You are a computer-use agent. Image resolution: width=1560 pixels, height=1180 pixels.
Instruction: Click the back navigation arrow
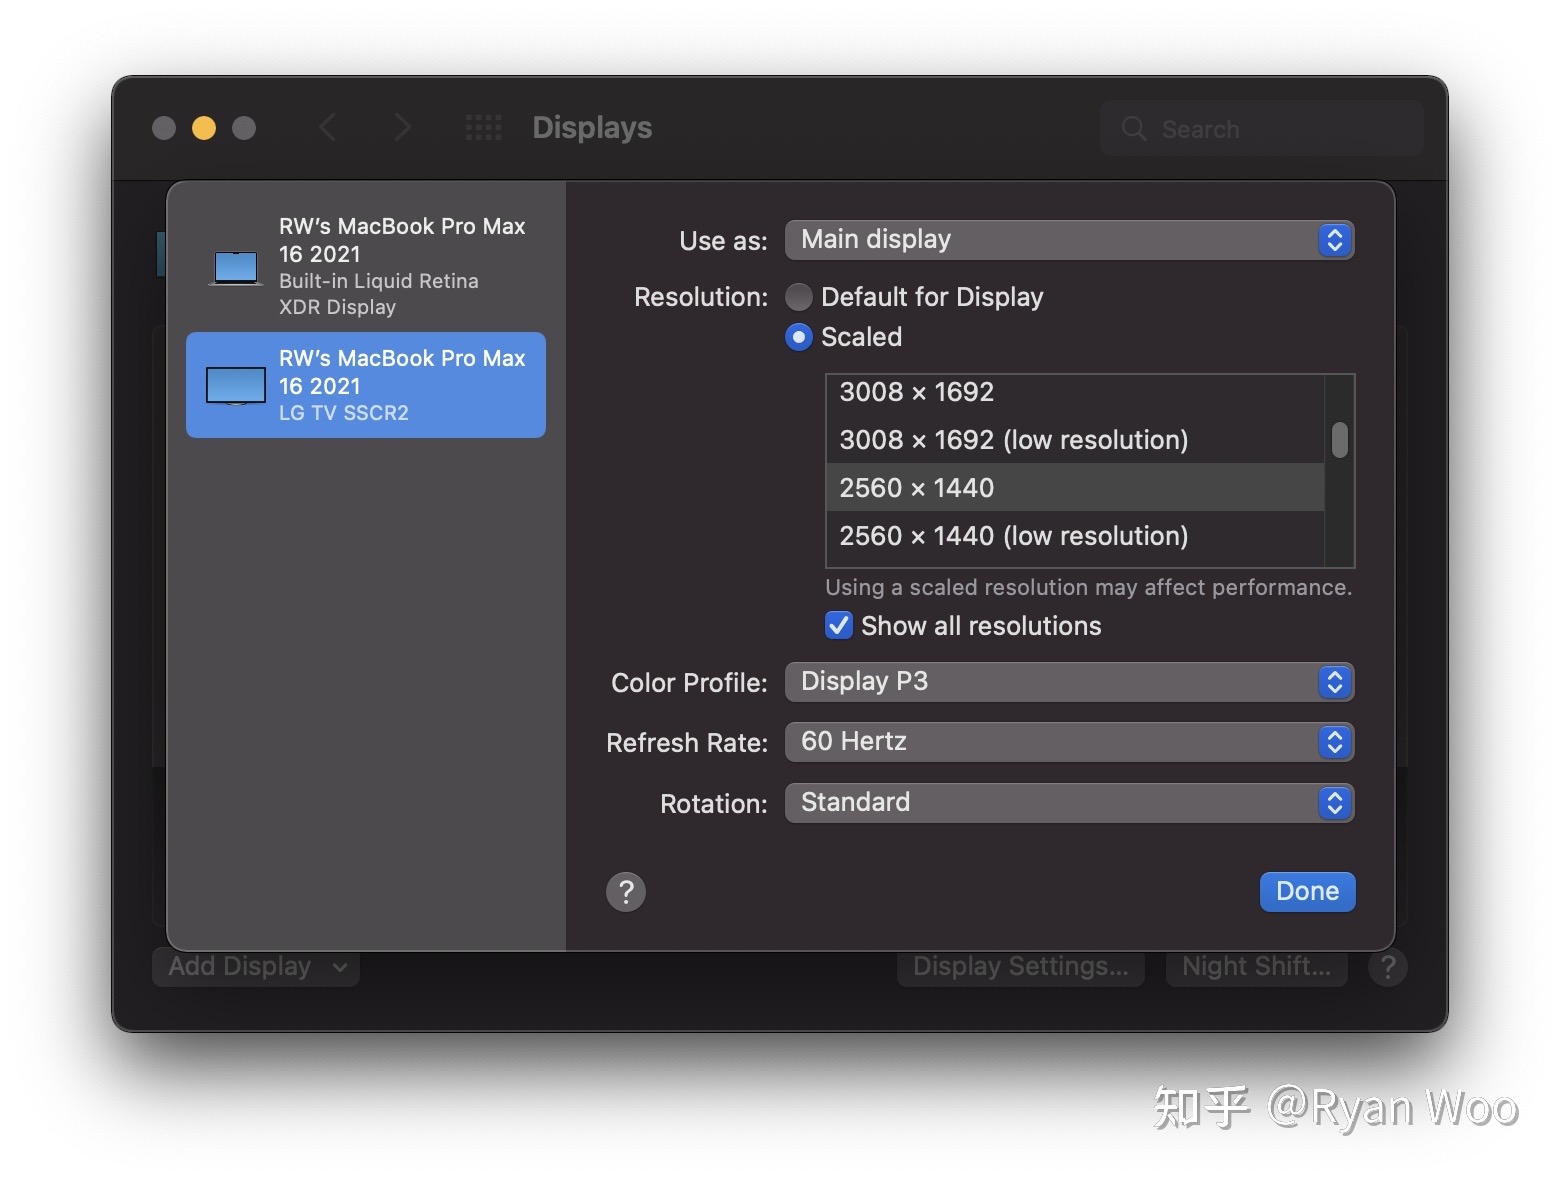(327, 128)
